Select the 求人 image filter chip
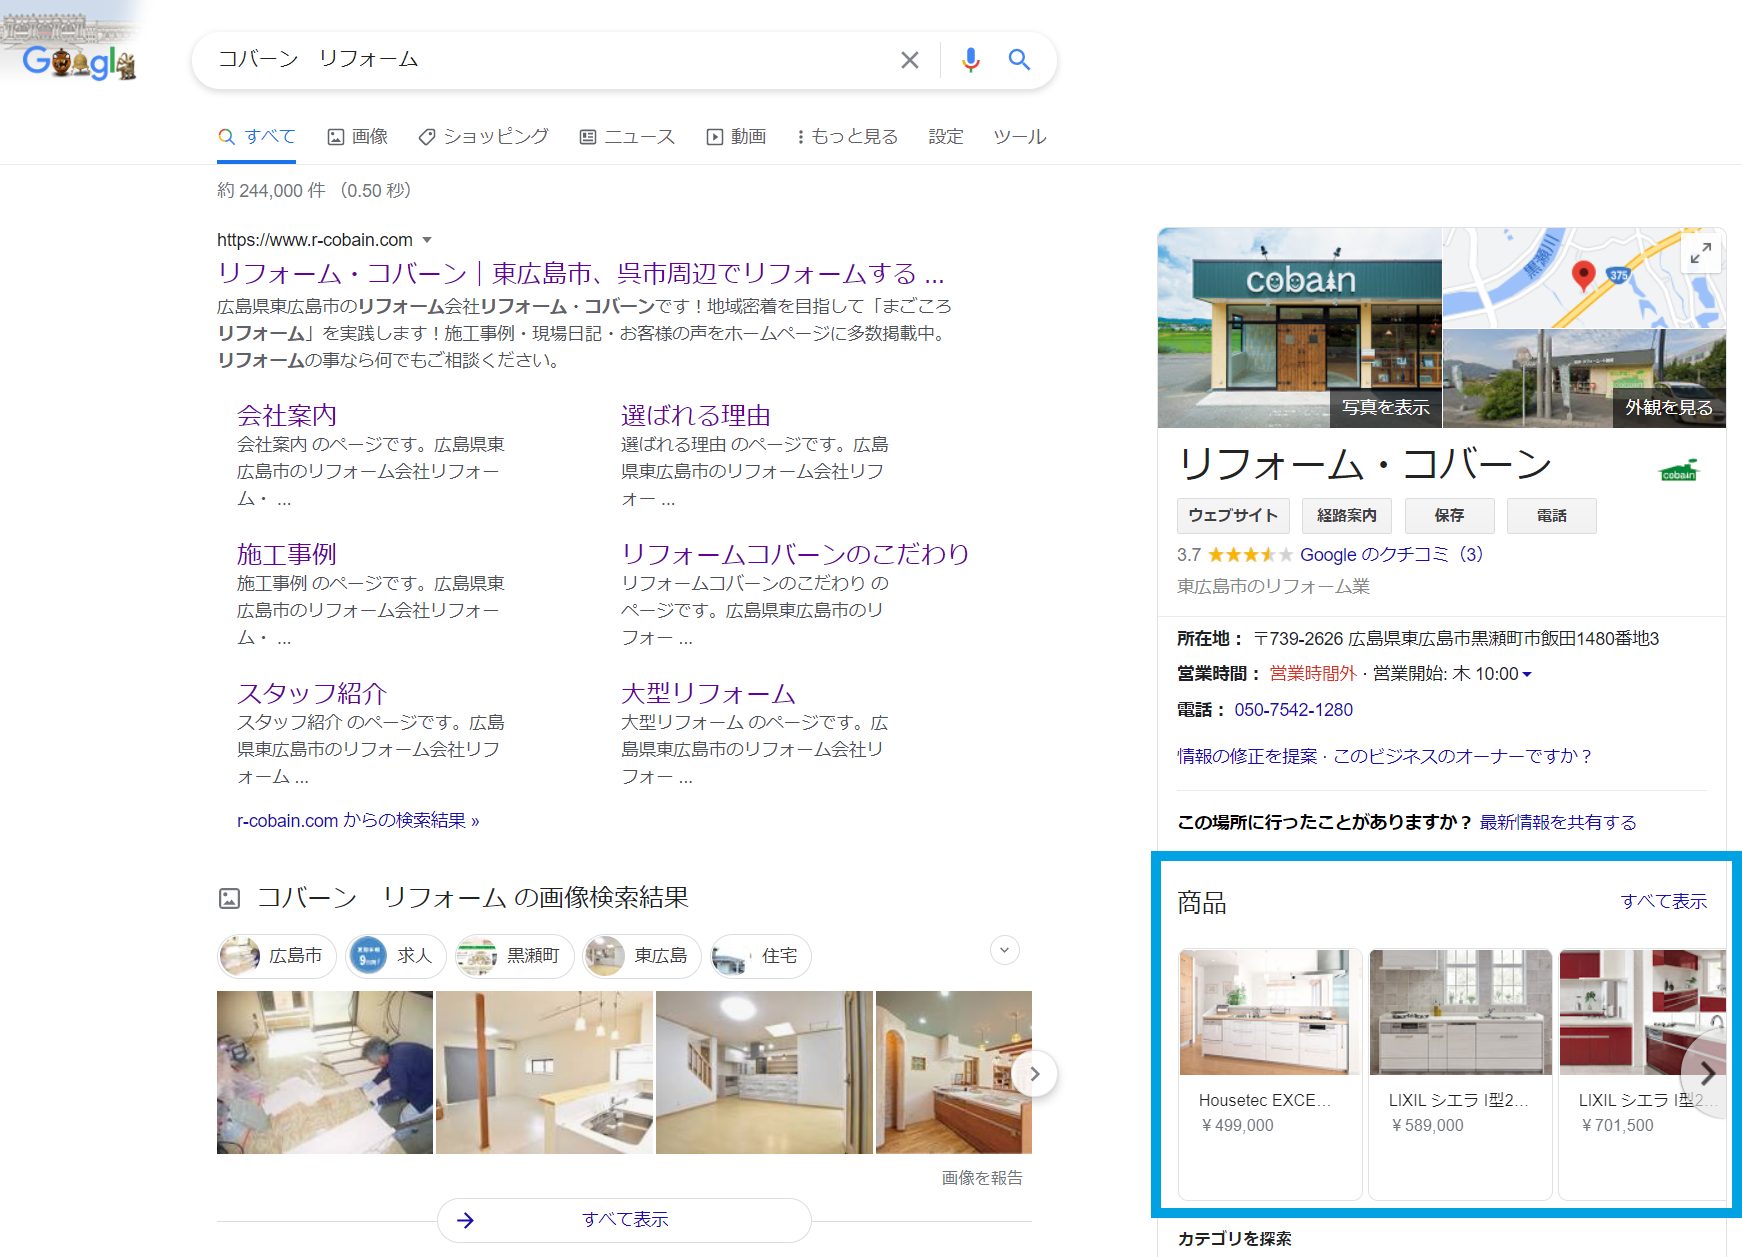The width and height of the screenshot is (1742, 1257). pos(395,956)
